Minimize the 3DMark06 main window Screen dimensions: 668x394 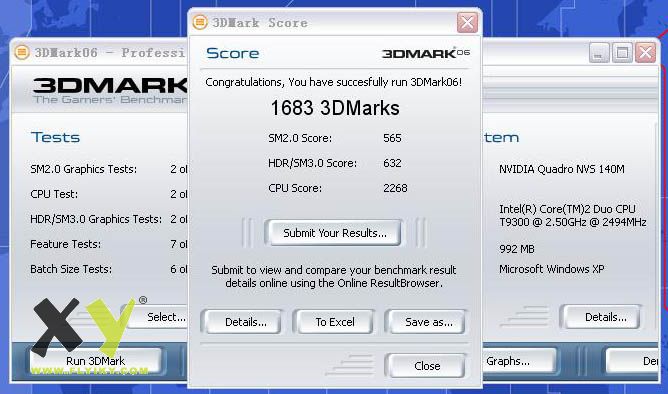point(599,53)
